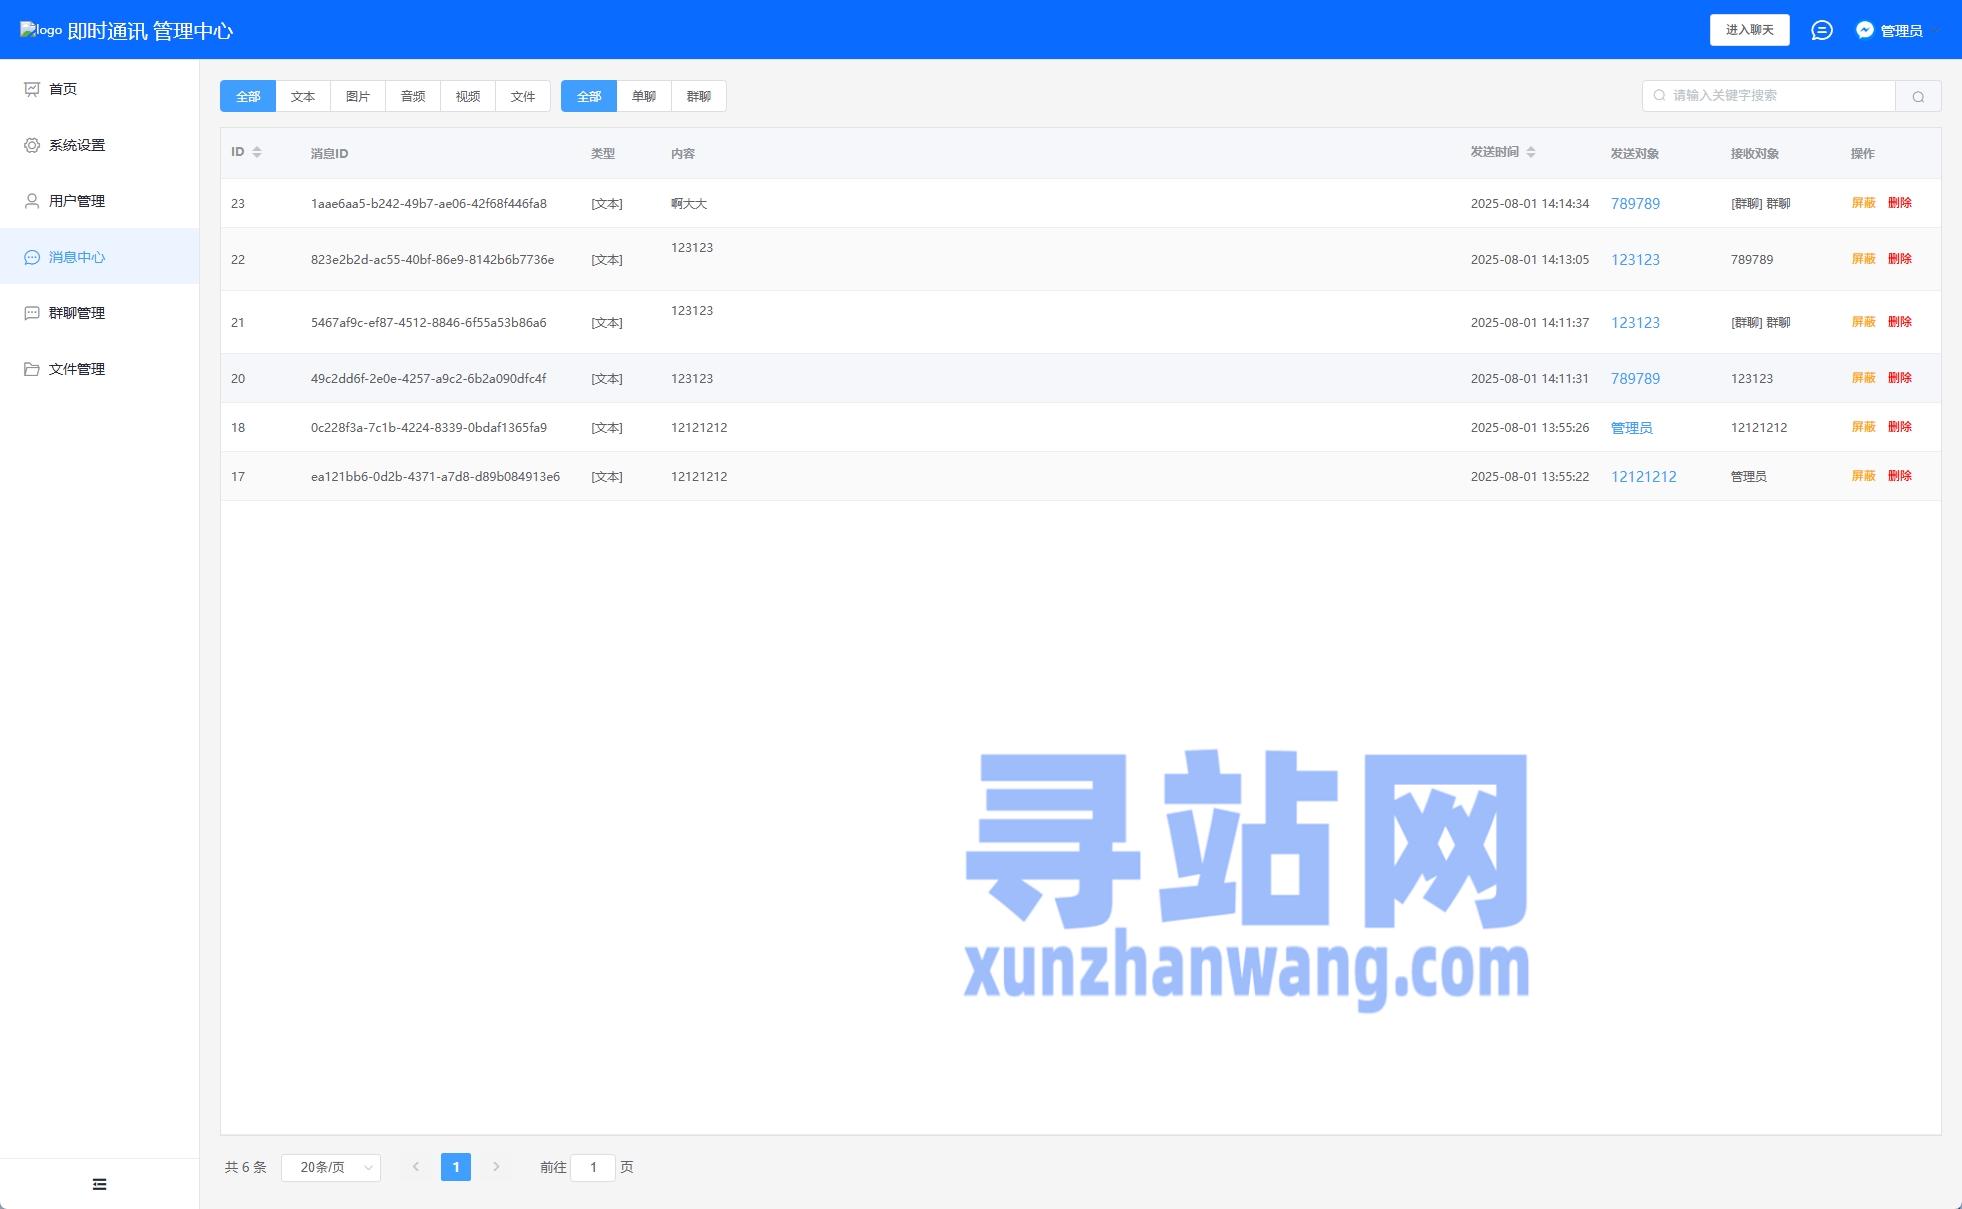Go to next page arrow
Image resolution: width=1962 pixels, height=1209 pixels.
pos(496,1167)
